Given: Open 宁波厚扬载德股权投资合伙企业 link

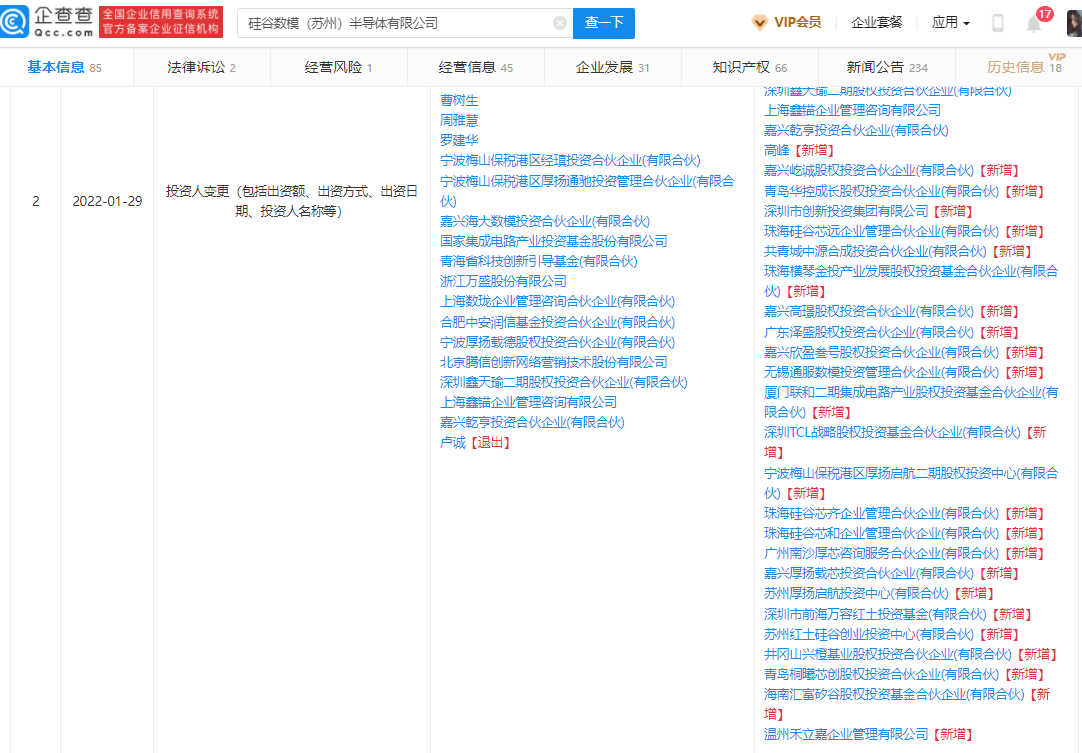Looking at the screenshot, I should click(558, 342).
